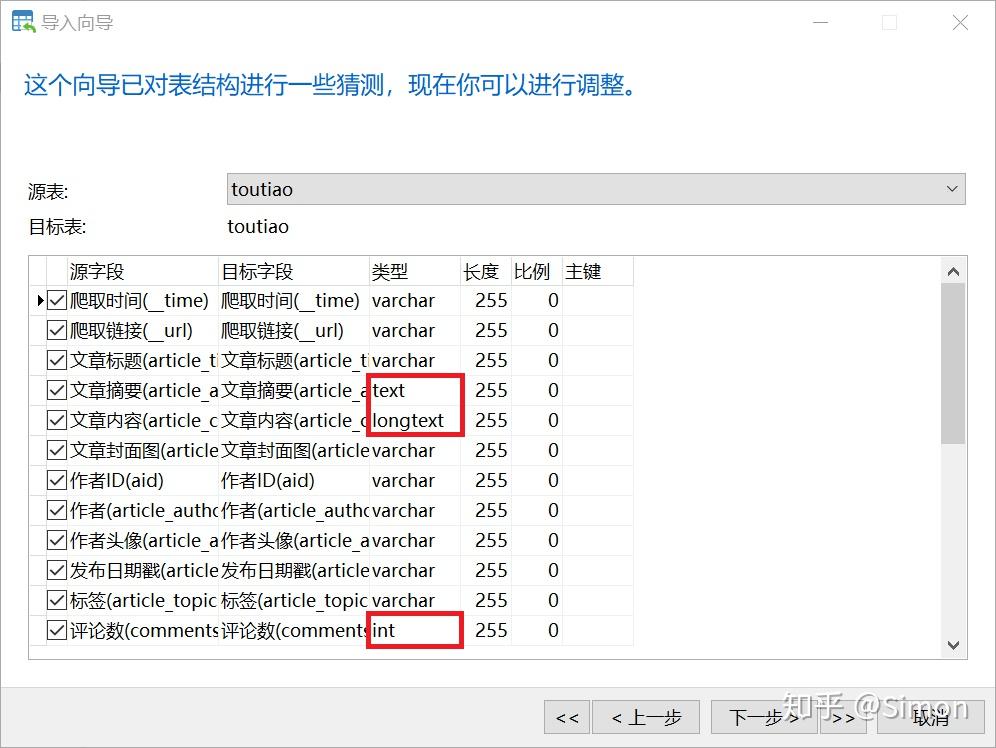Click the text type cell for 文章摘要

tap(414, 390)
